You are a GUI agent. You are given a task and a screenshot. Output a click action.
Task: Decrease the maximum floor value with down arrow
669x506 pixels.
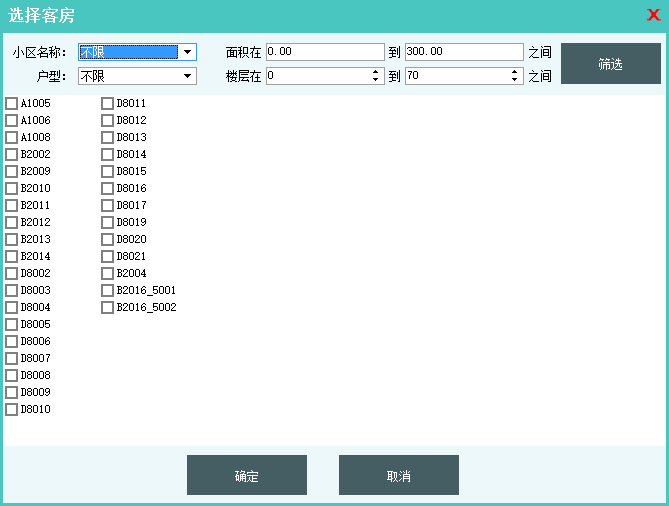[x=516, y=80]
